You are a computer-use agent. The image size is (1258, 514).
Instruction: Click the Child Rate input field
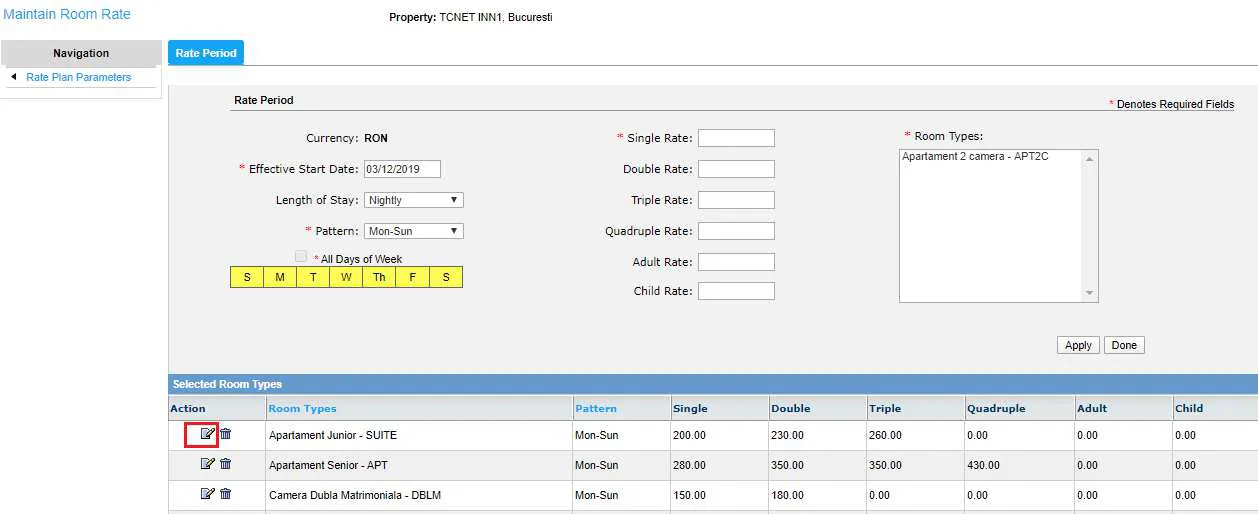736,291
